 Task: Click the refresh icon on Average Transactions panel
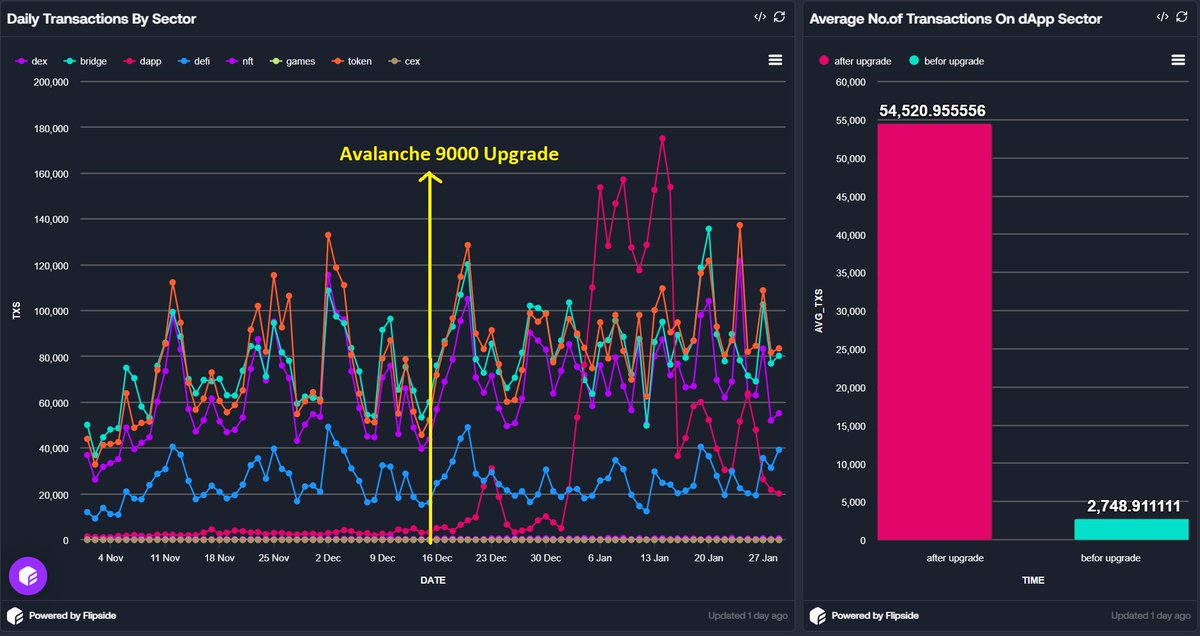tap(1182, 17)
